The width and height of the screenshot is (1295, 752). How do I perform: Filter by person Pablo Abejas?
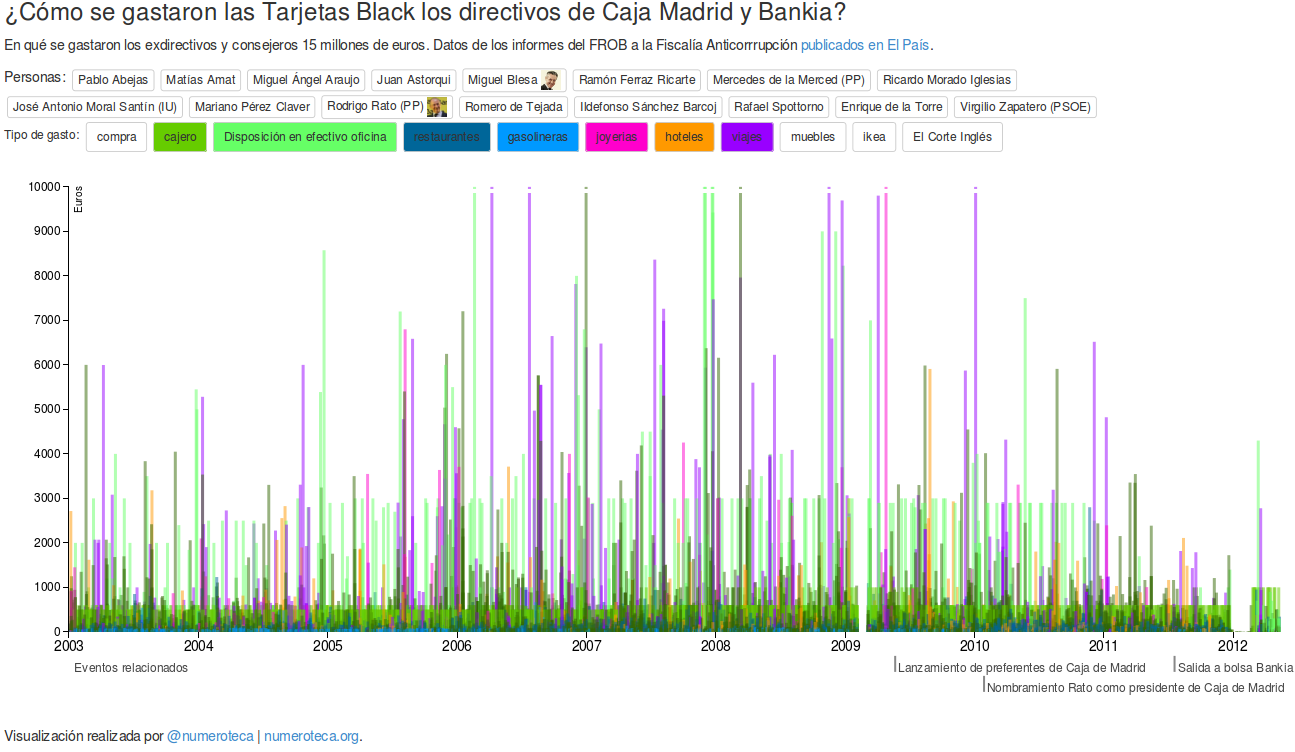(x=113, y=80)
